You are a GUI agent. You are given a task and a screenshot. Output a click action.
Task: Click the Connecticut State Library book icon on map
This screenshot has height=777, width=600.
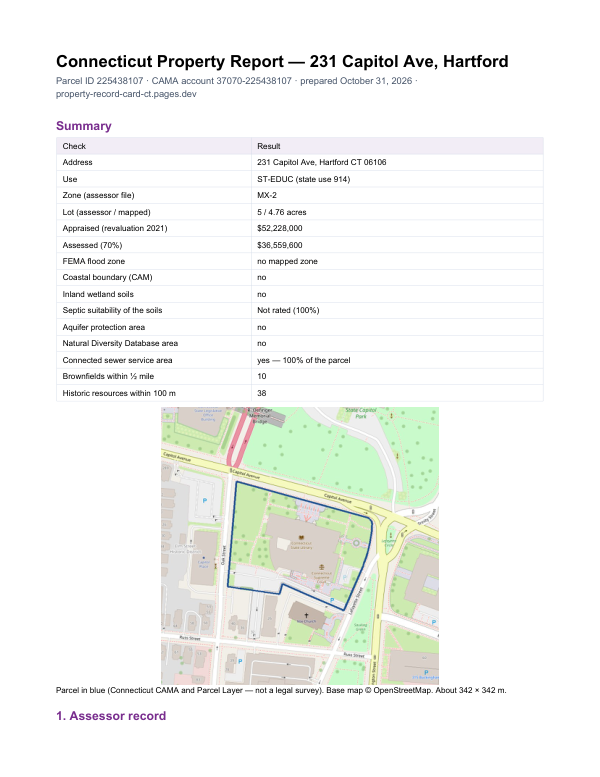click(x=301, y=537)
